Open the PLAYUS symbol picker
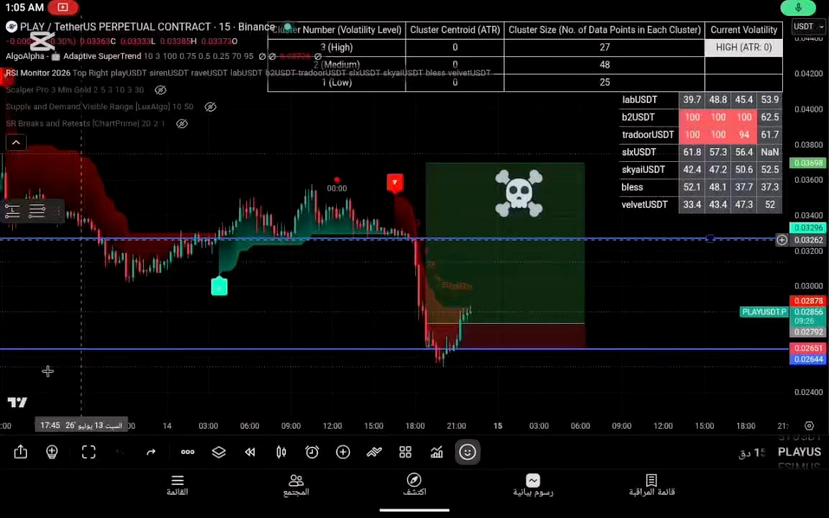Image resolution: width=829 pixels, height=518 pixels. point(799,452)
